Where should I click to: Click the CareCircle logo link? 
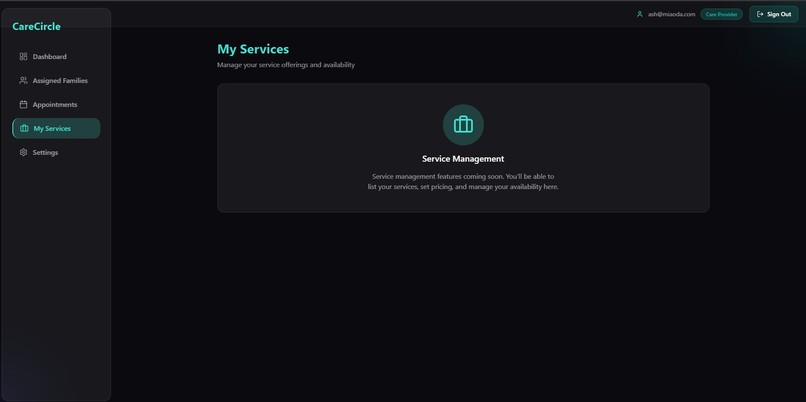coord(36,26)
